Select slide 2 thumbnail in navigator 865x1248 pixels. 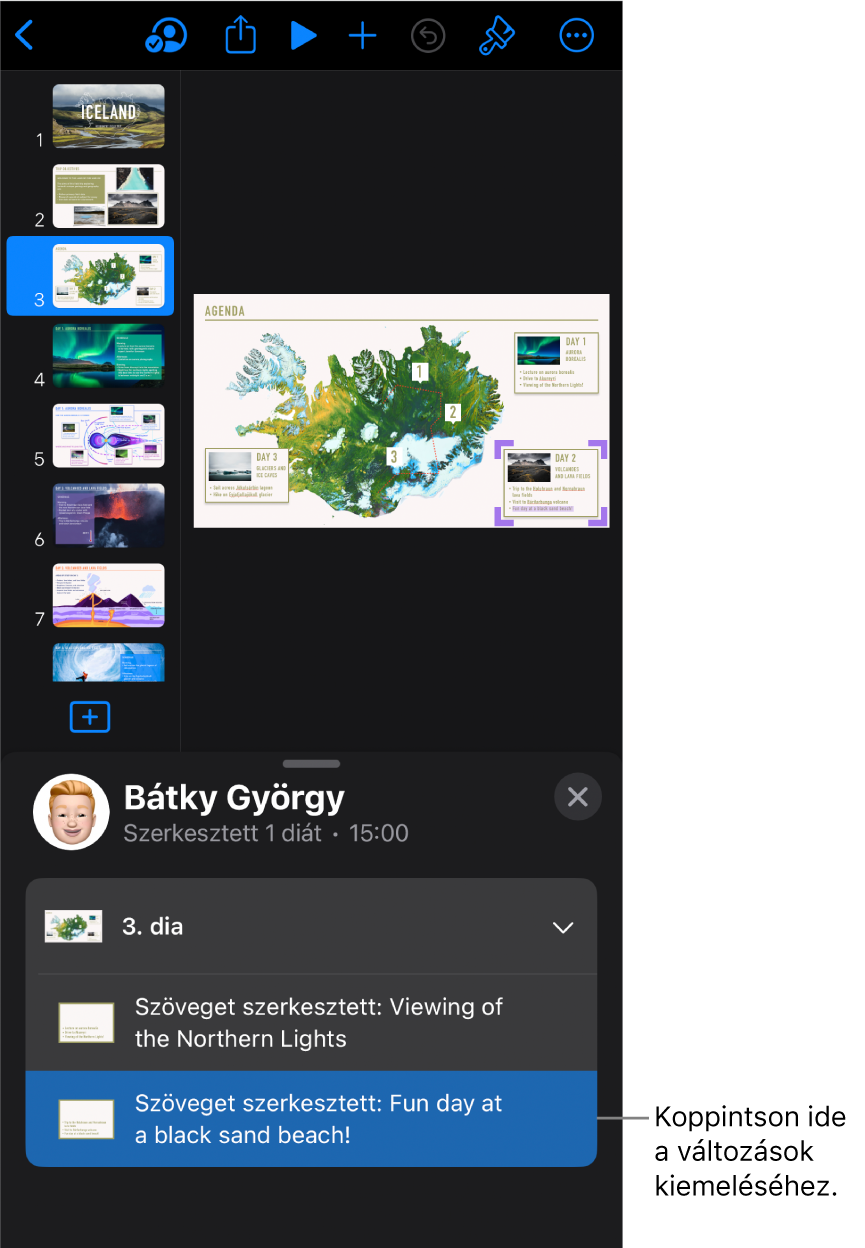pos(108,196)
